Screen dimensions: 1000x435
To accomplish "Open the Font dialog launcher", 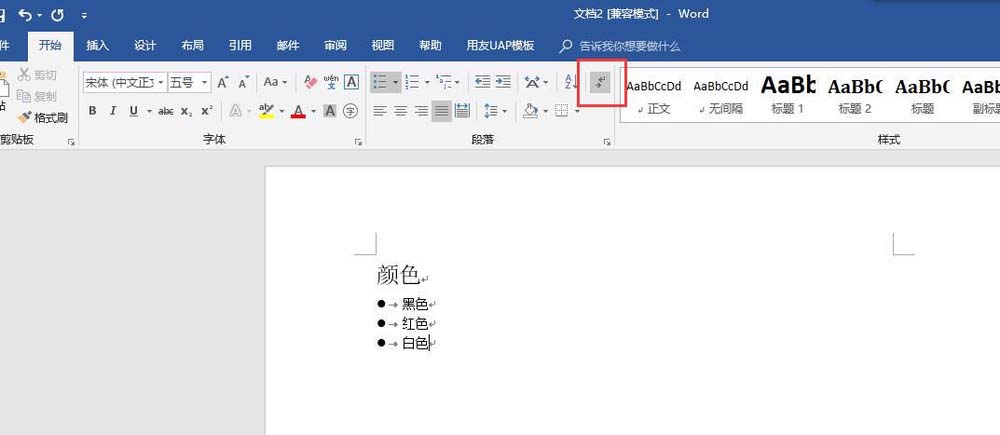I will pos(358,142).
